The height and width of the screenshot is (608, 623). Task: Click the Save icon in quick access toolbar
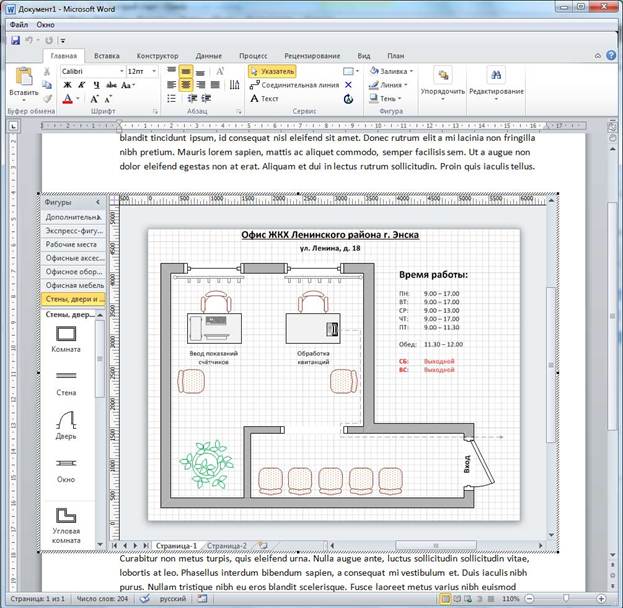click(x=15, y=40)
